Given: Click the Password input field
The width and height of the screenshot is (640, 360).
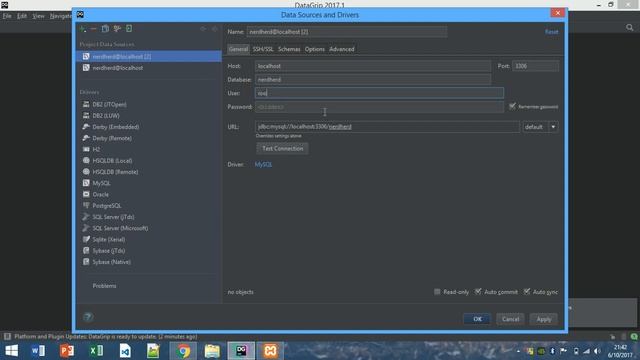Looking at the screenshot, I should 379,107.
